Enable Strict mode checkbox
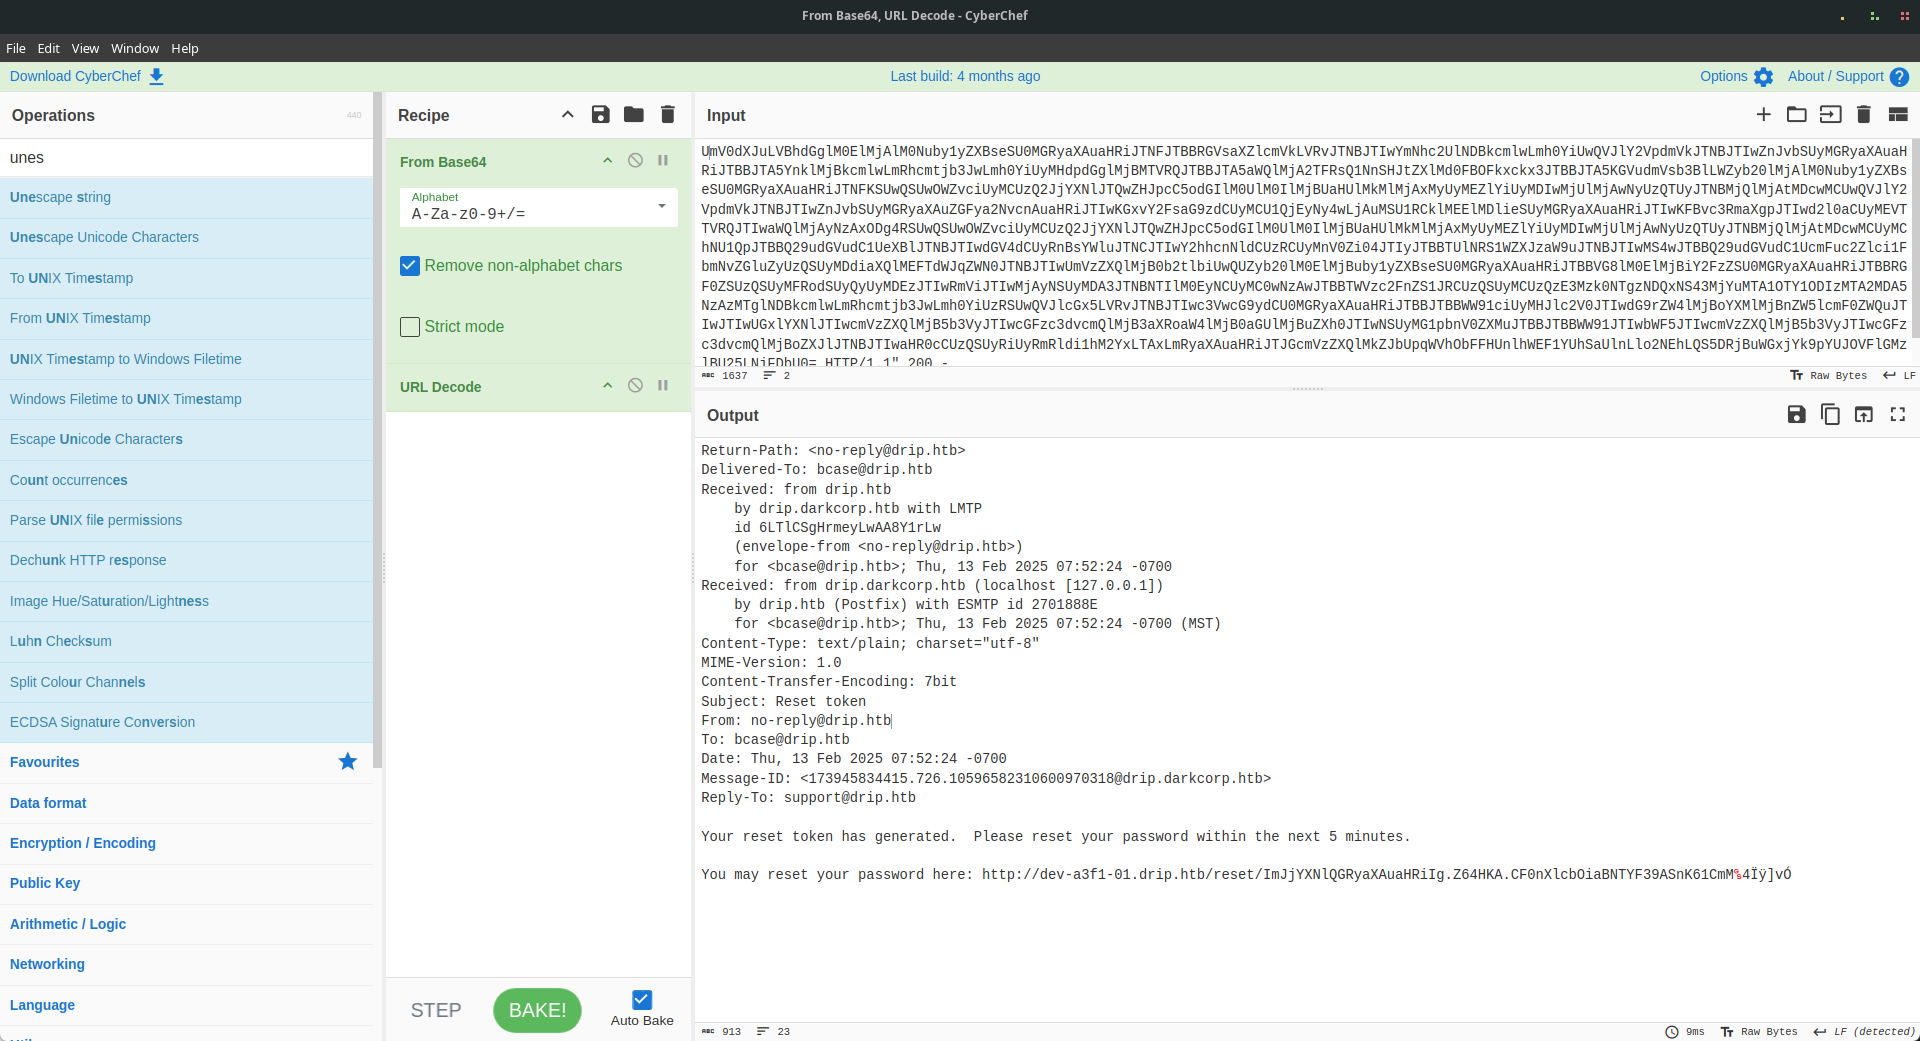 [410, 327]
